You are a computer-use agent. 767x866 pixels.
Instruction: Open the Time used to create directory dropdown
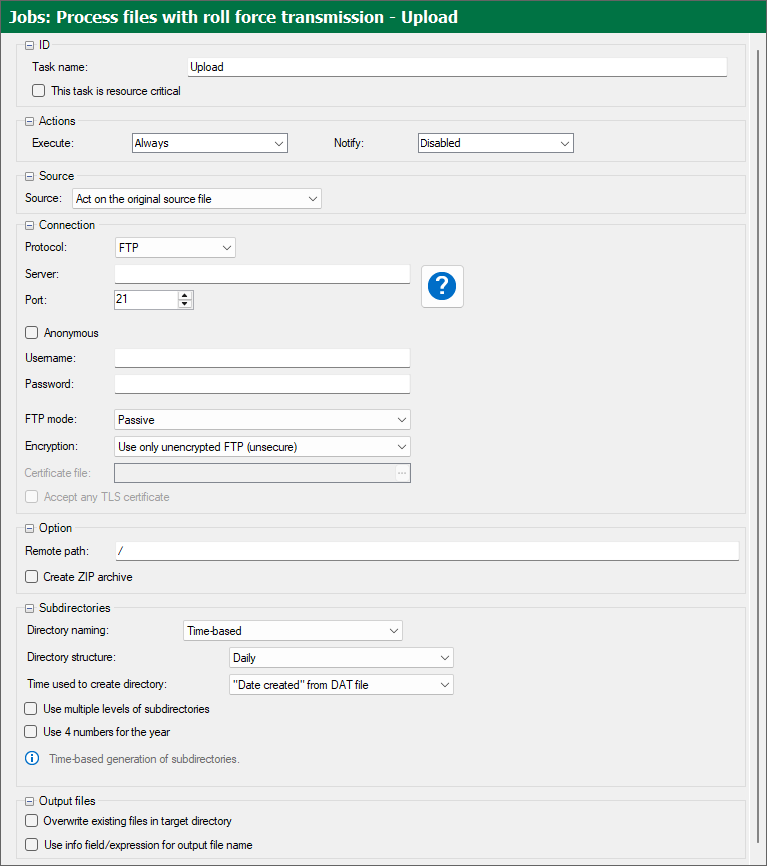[341, 685]
